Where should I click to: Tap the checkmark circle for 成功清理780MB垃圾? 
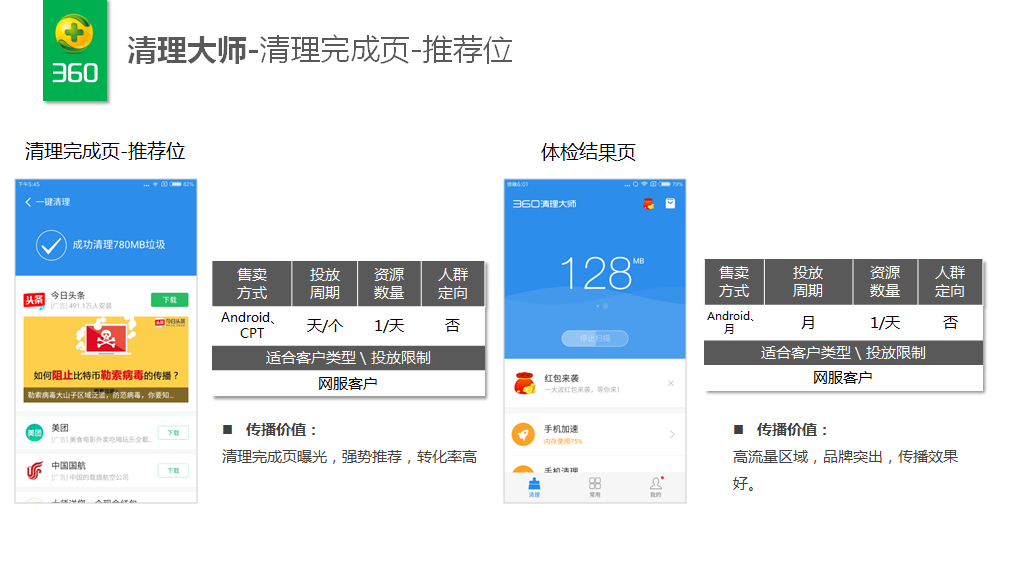click(x=51, y=245)
